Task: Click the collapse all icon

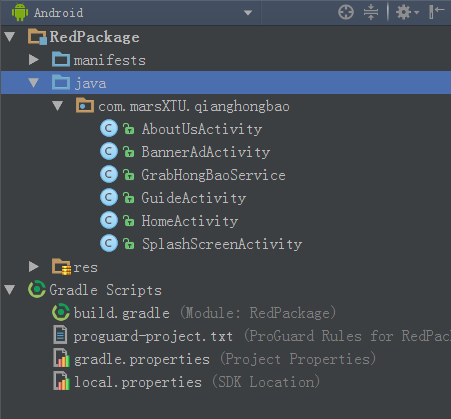Action: pos(371,13)
